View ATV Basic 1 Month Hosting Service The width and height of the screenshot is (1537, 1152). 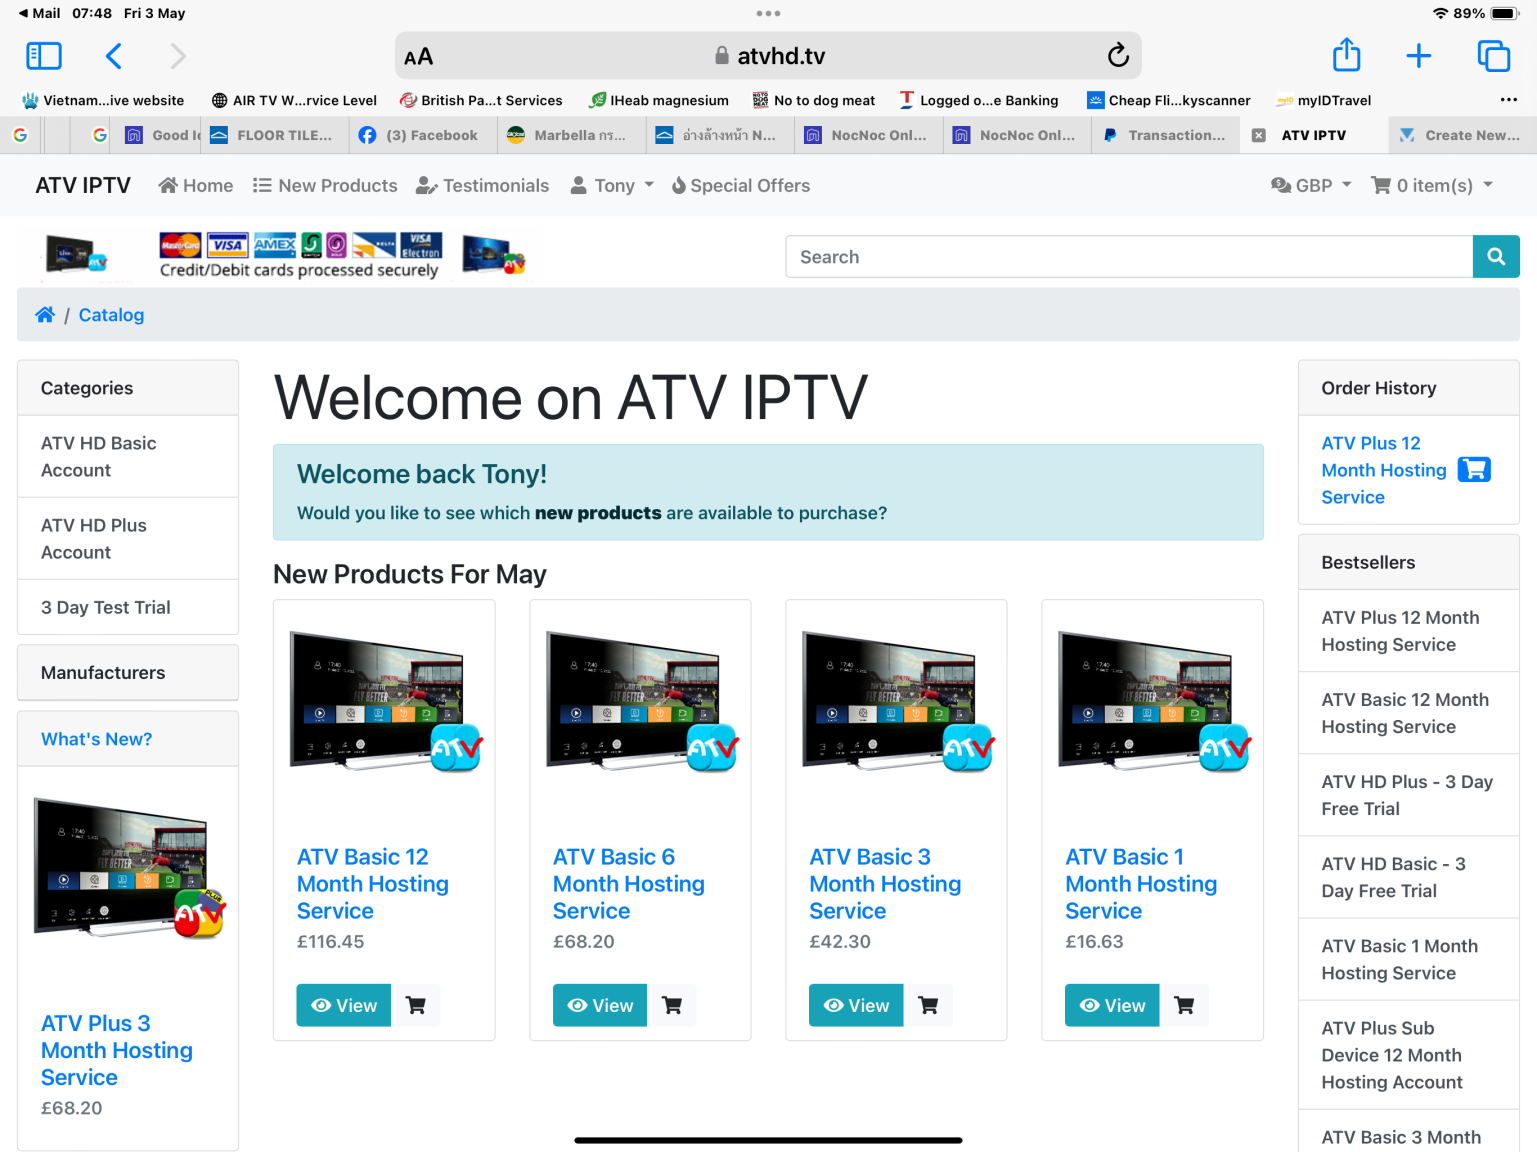[x=1112, y=1006]
